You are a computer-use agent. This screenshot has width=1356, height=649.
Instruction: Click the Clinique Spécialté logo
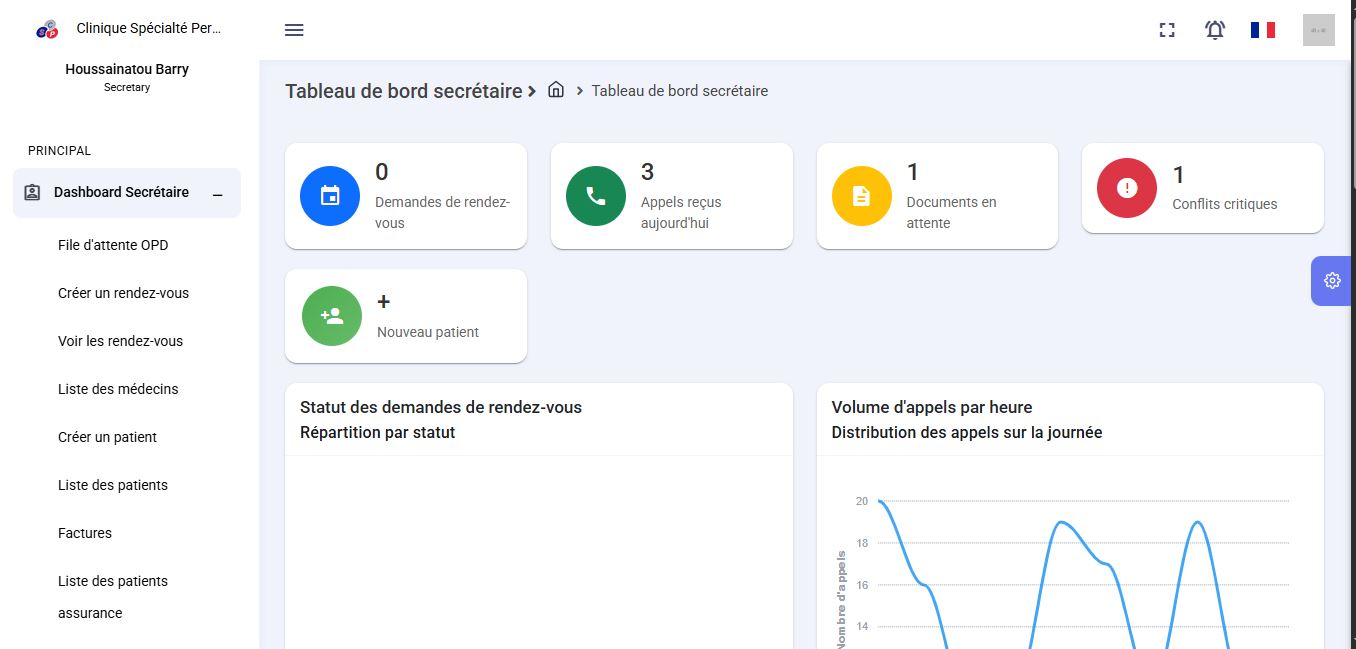[46, 29]
